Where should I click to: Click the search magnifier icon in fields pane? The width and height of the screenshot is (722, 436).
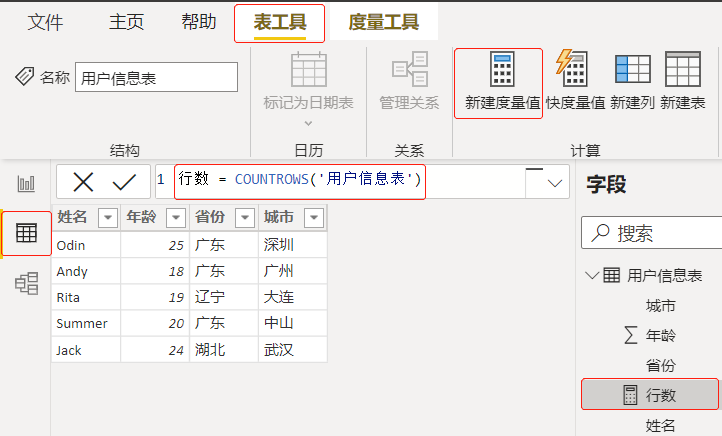tap(600, 233)
